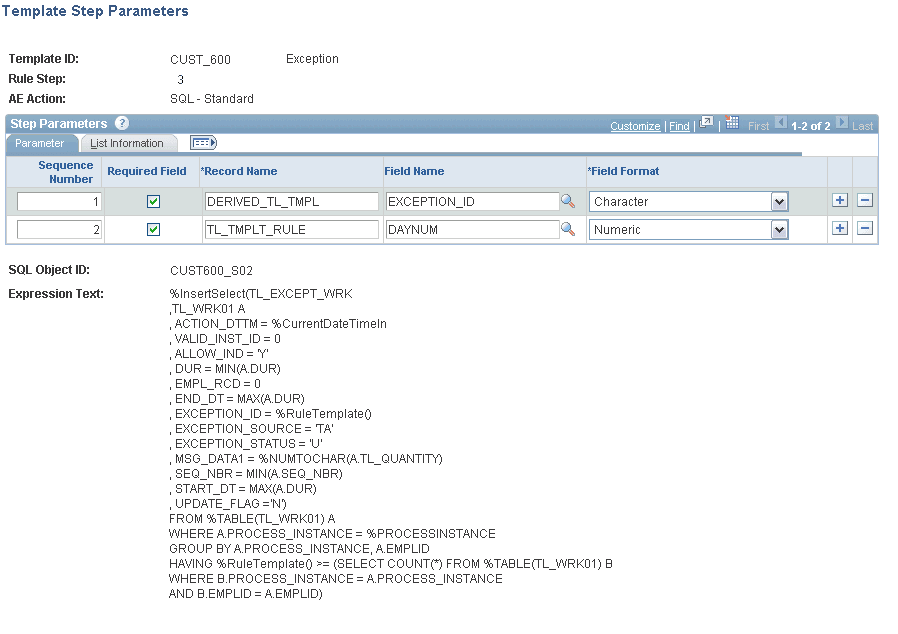
Task: Click the view all popup window icon
Action: pos(707,122)
